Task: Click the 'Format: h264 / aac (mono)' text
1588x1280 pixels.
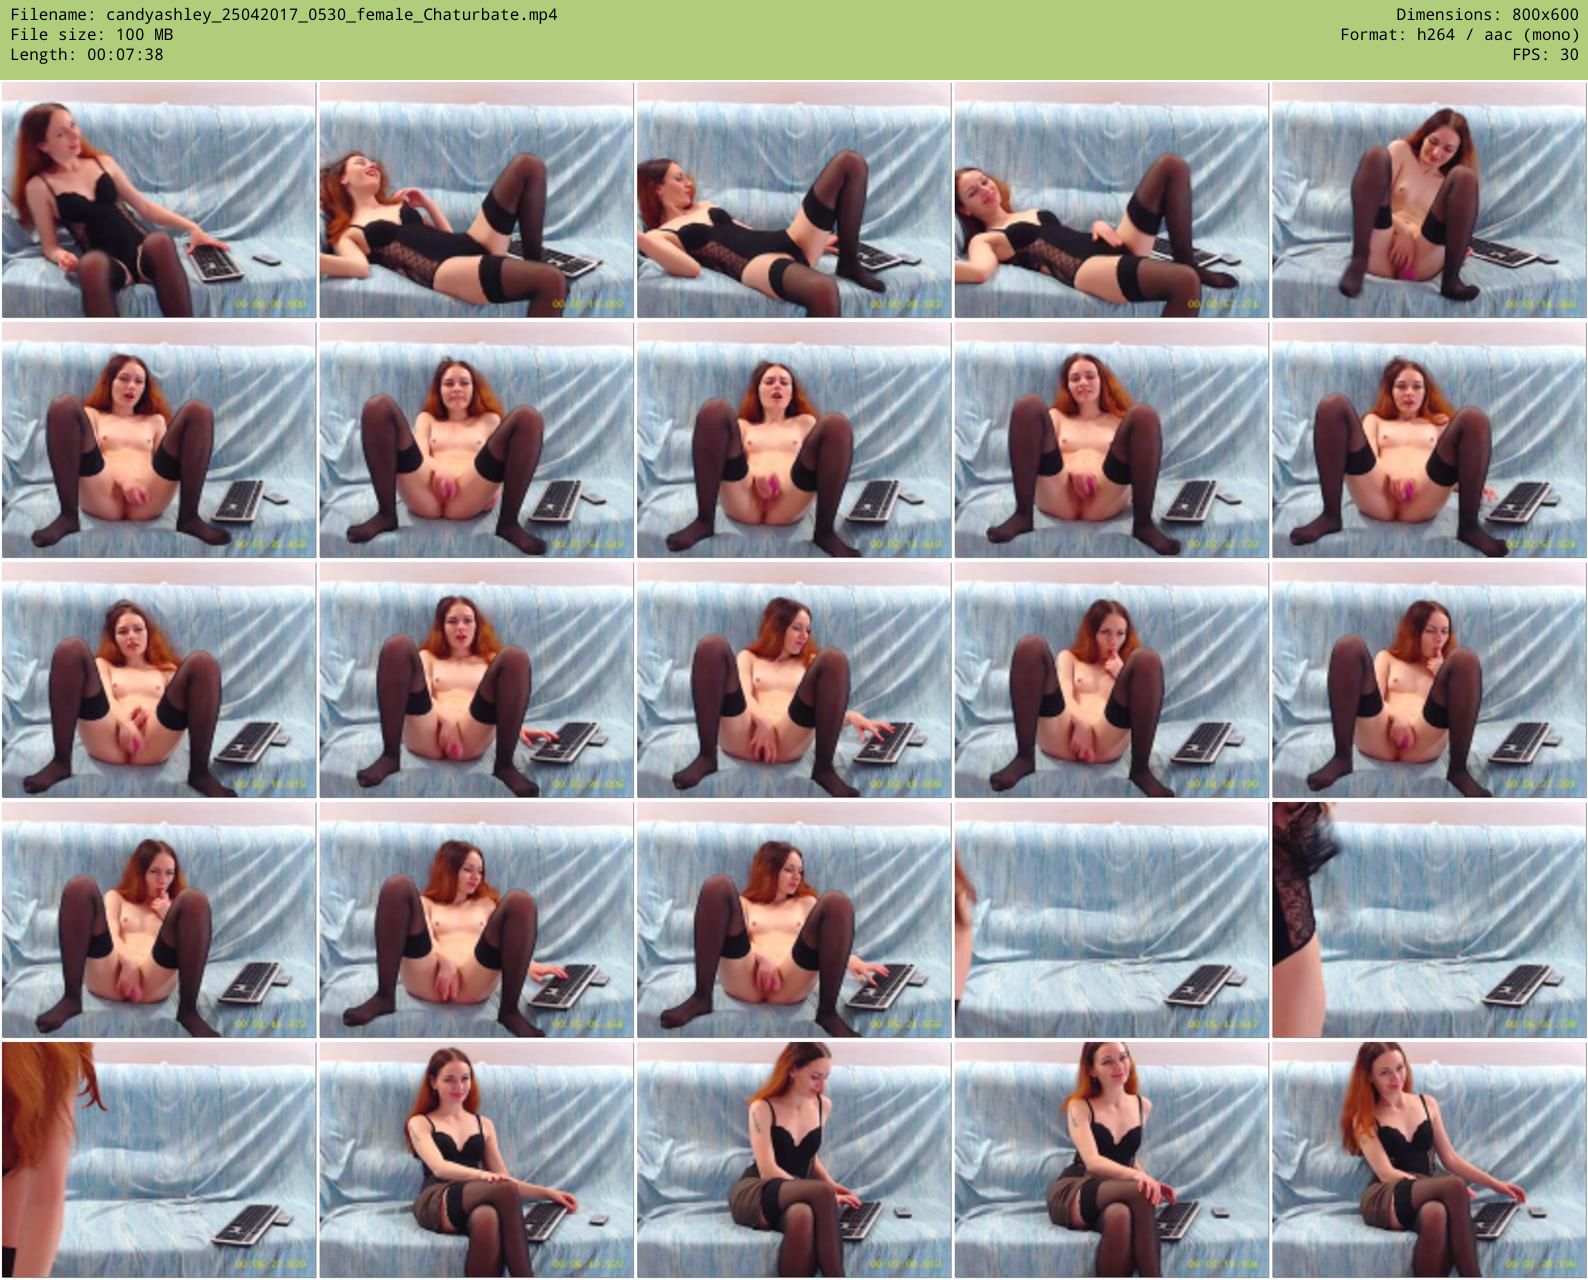Action: (1460, 34)
